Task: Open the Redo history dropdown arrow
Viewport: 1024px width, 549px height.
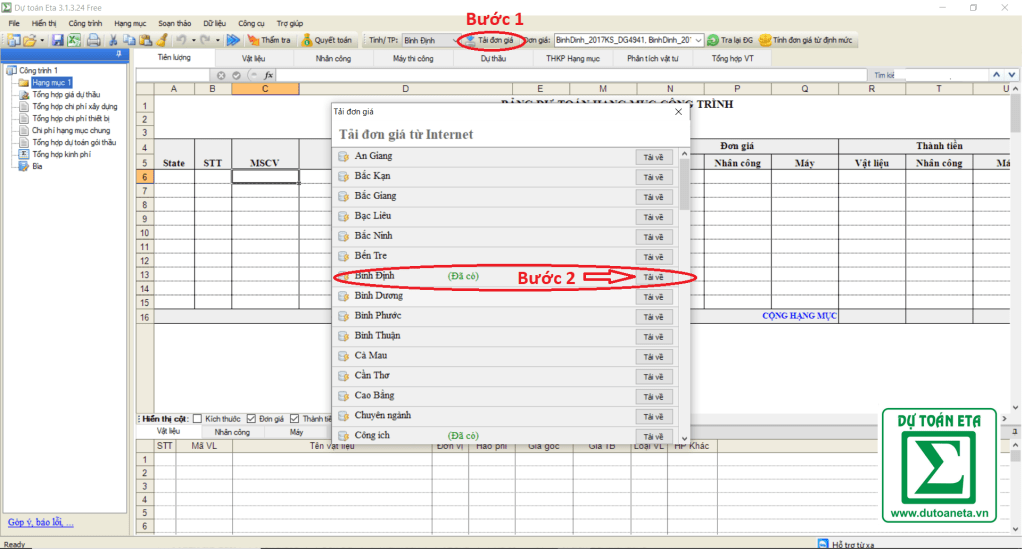Action: tap(217, 40)
